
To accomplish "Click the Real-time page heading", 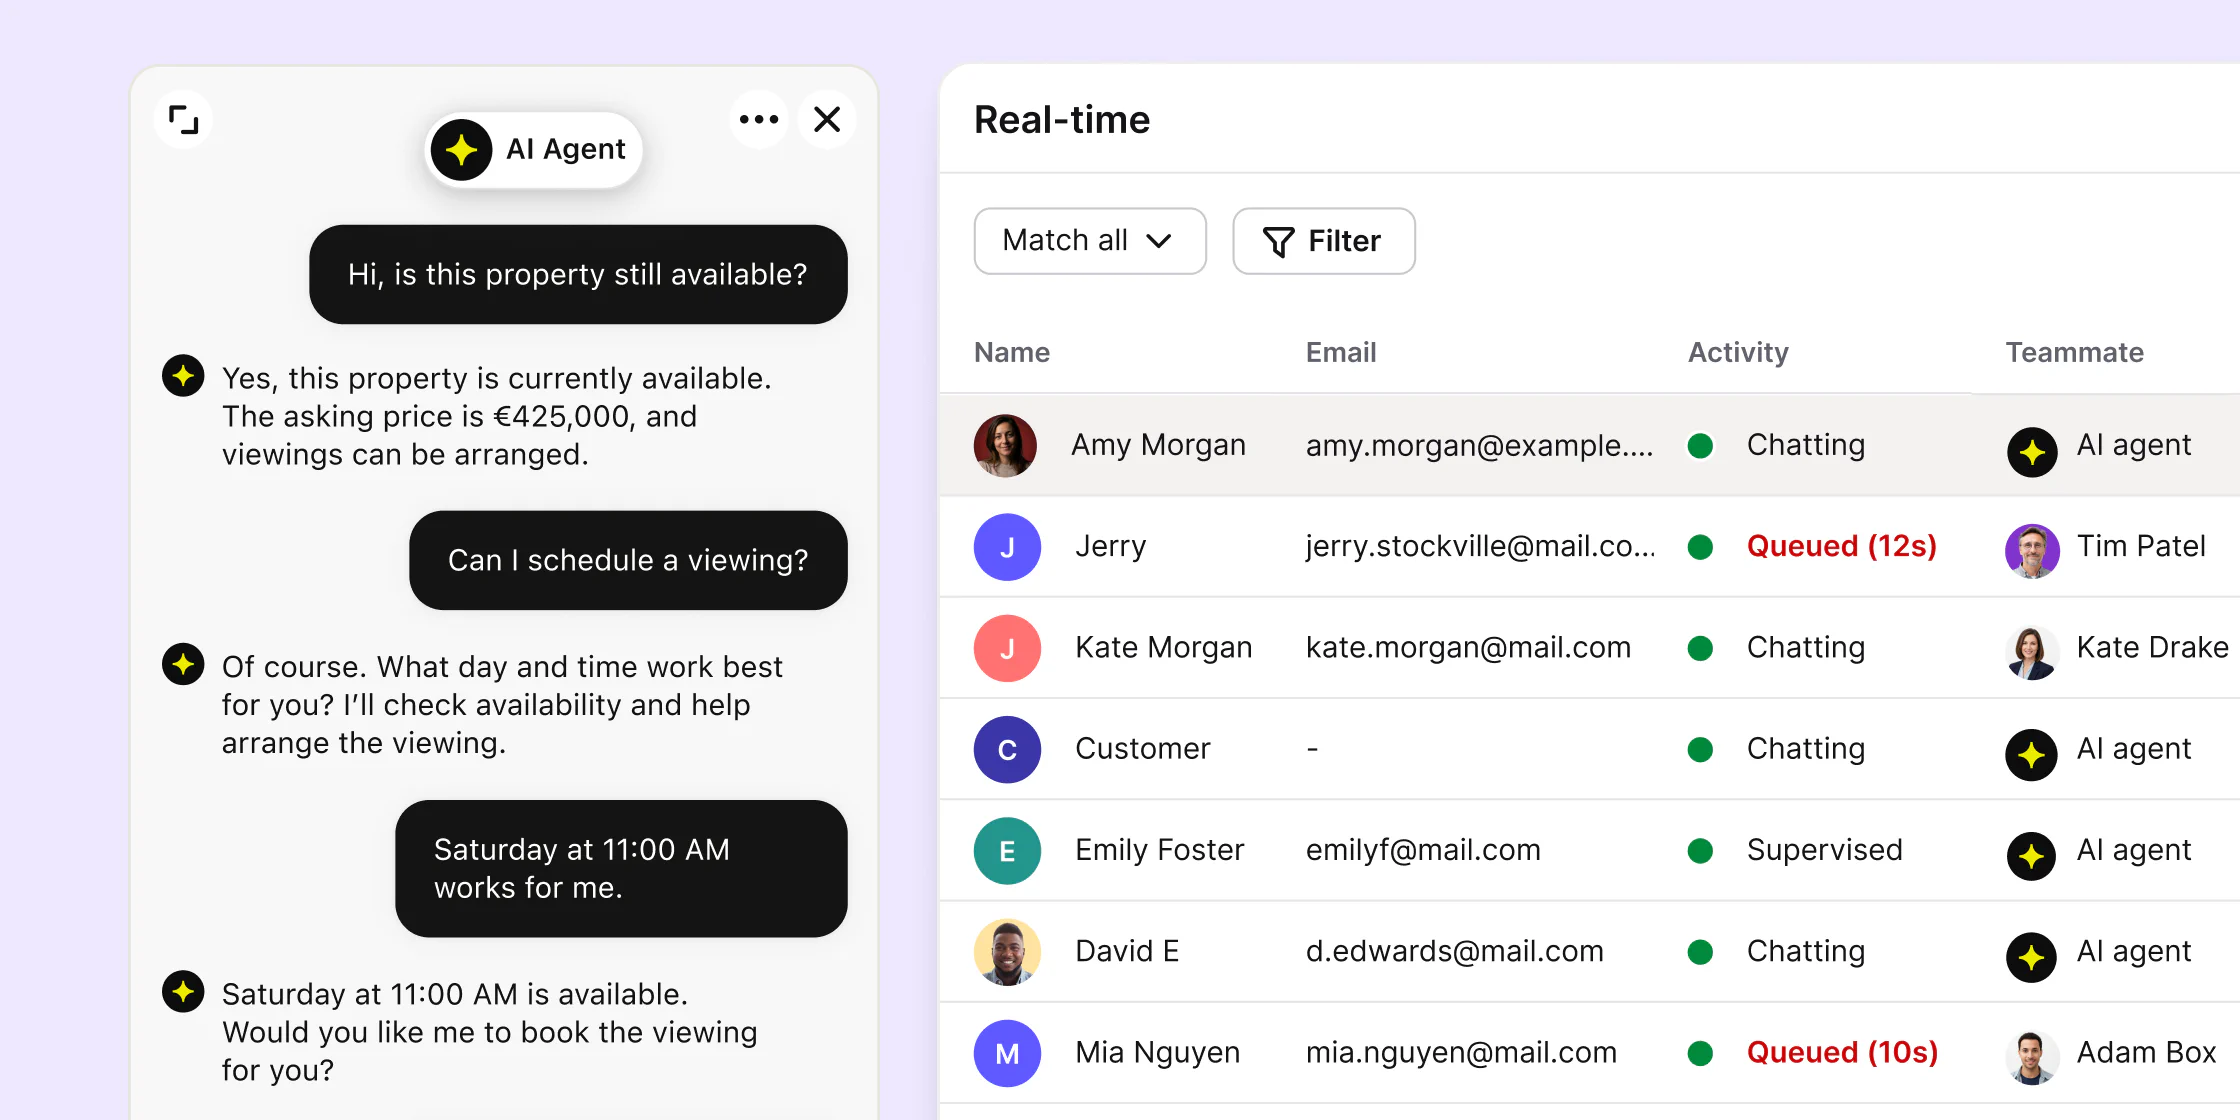I will (1062, 120).
